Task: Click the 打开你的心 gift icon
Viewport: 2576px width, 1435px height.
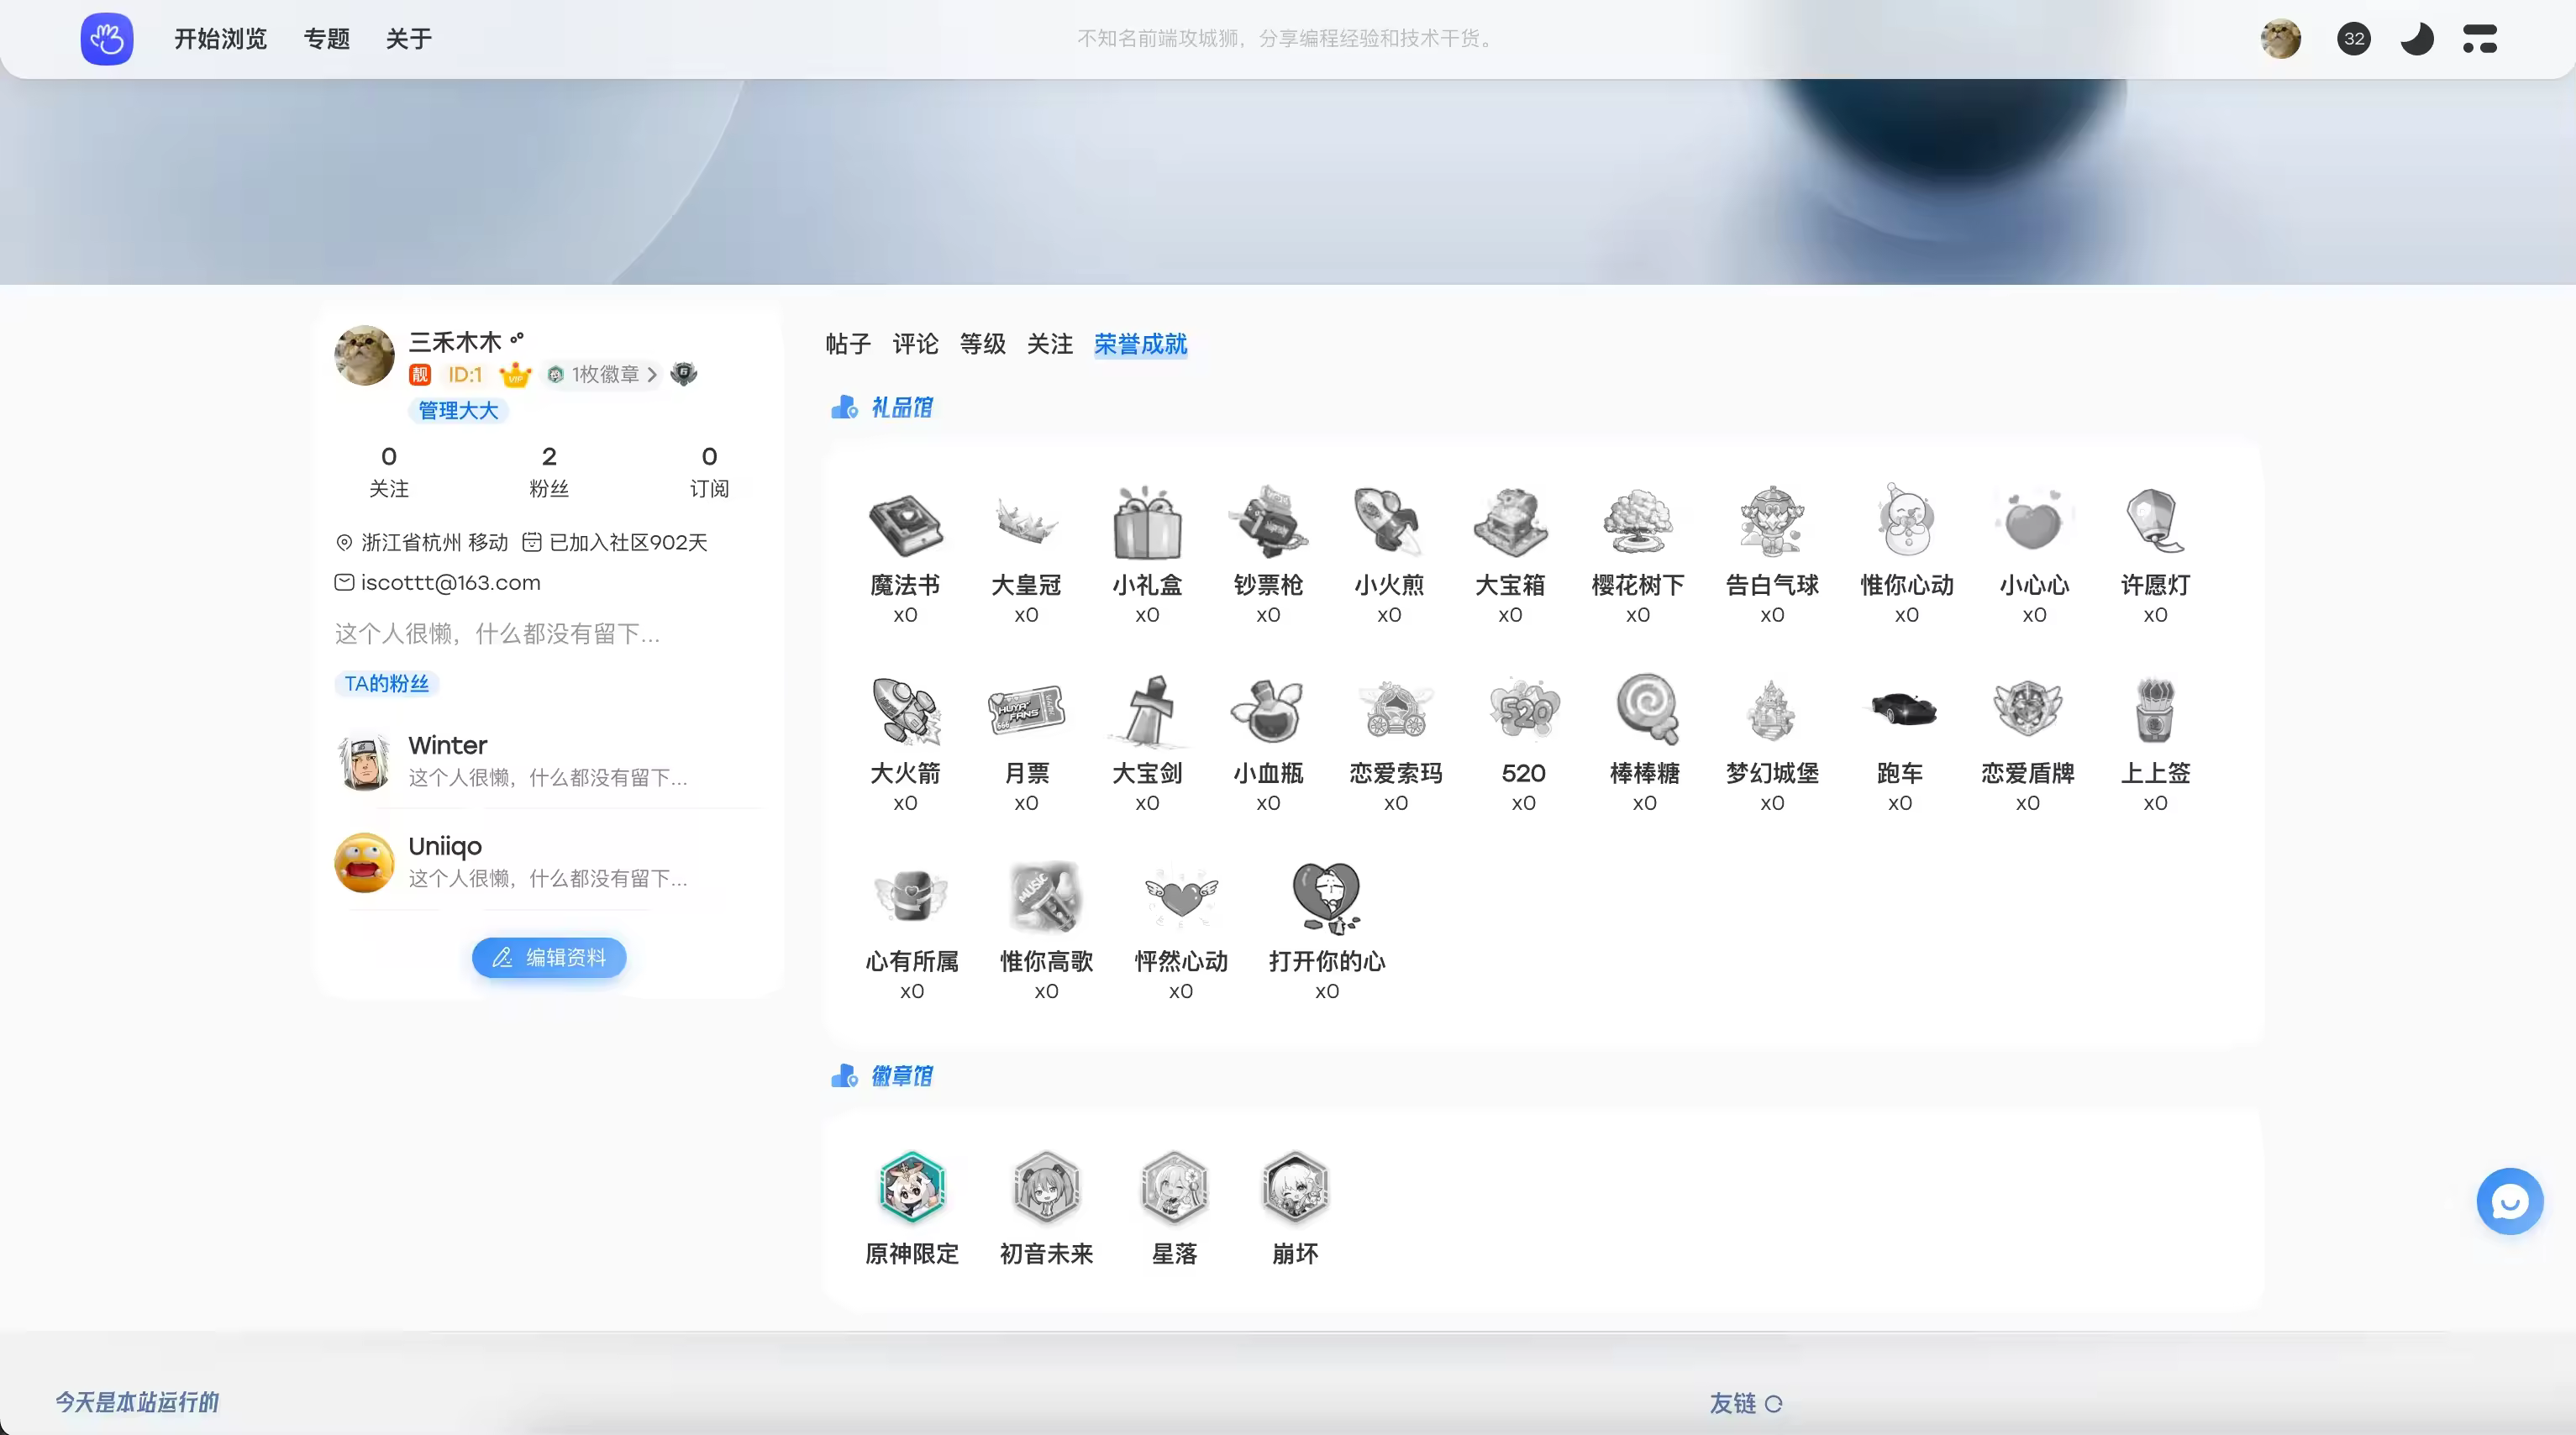Action: pyautogui.click(x=1327, y=897)
